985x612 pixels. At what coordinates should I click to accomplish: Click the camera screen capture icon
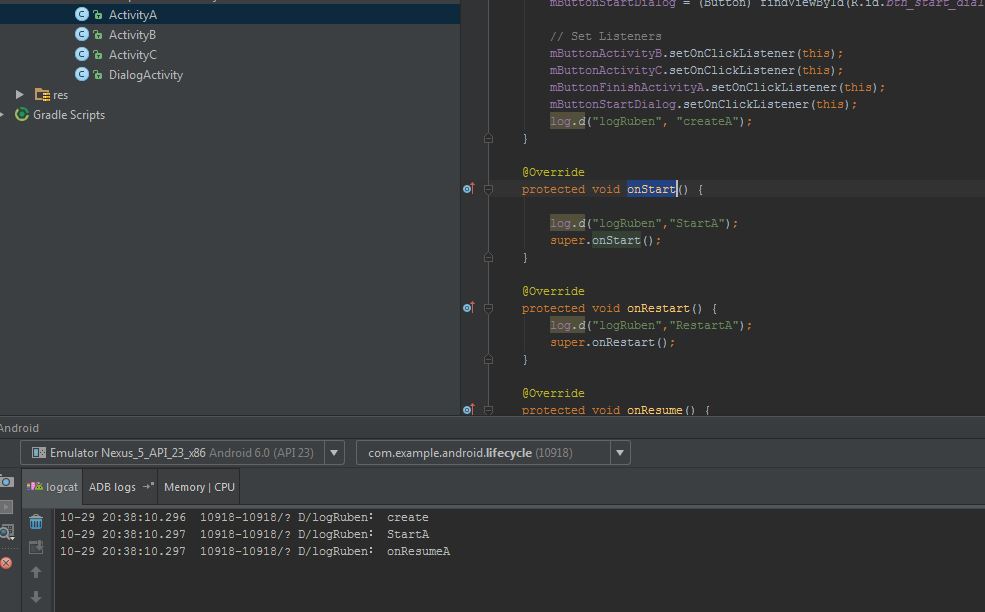coord(6,482)
